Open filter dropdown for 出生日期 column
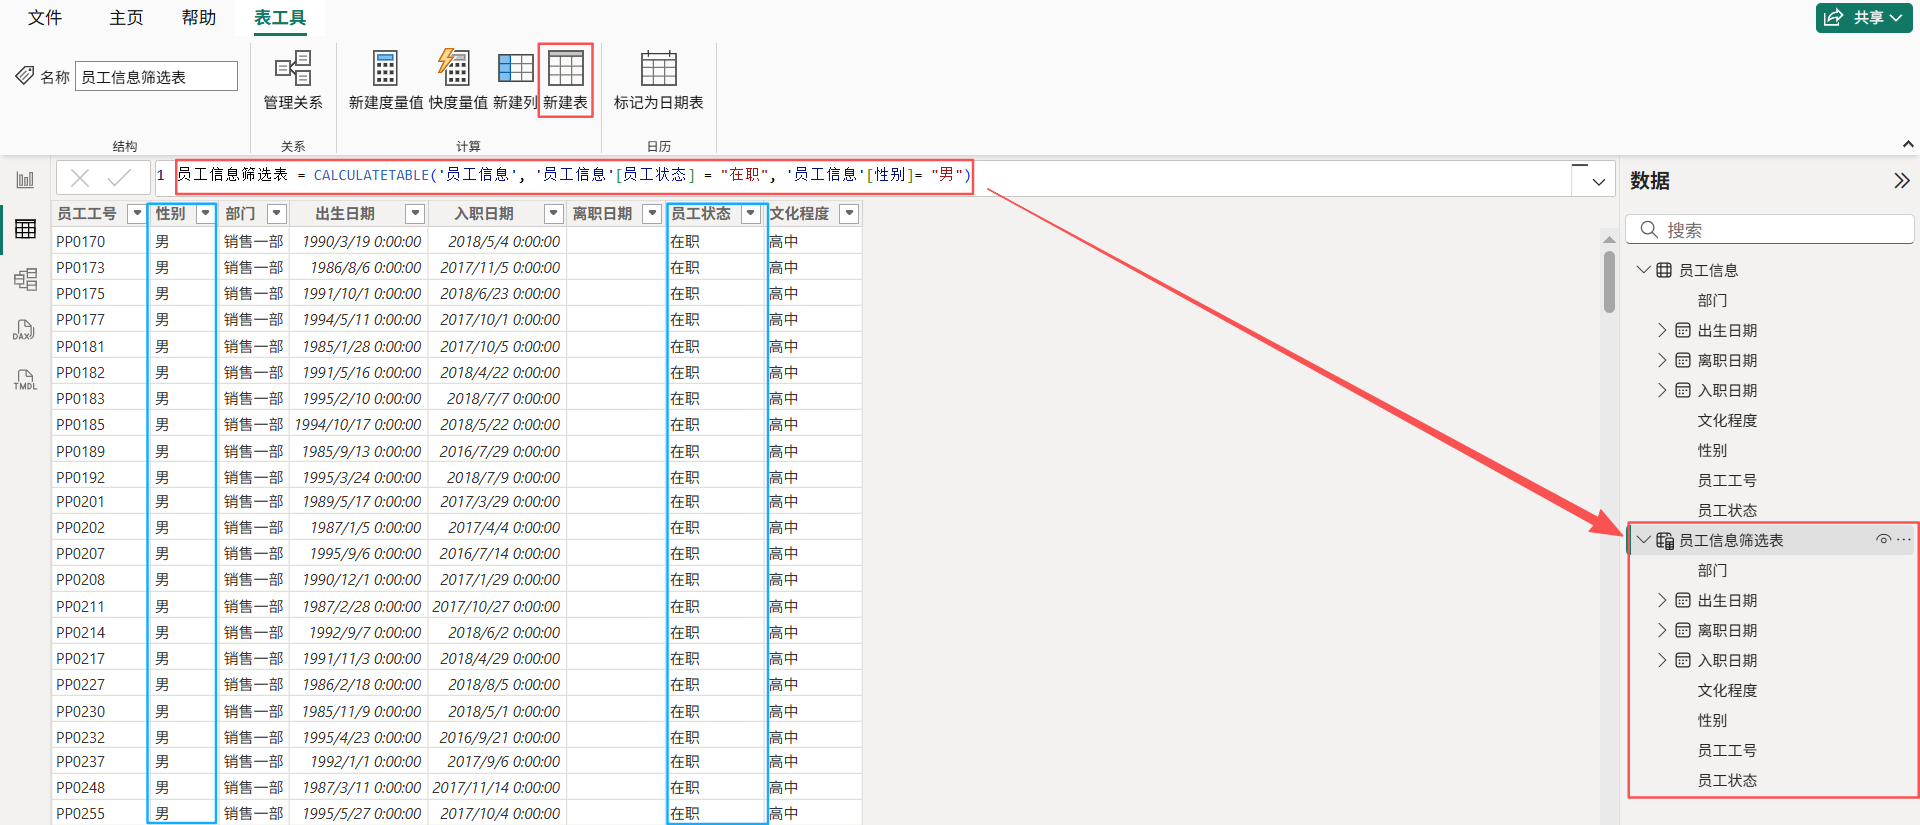Image resolution: width=1920 pixels, height=825 pixels. [x=415, y=213]
